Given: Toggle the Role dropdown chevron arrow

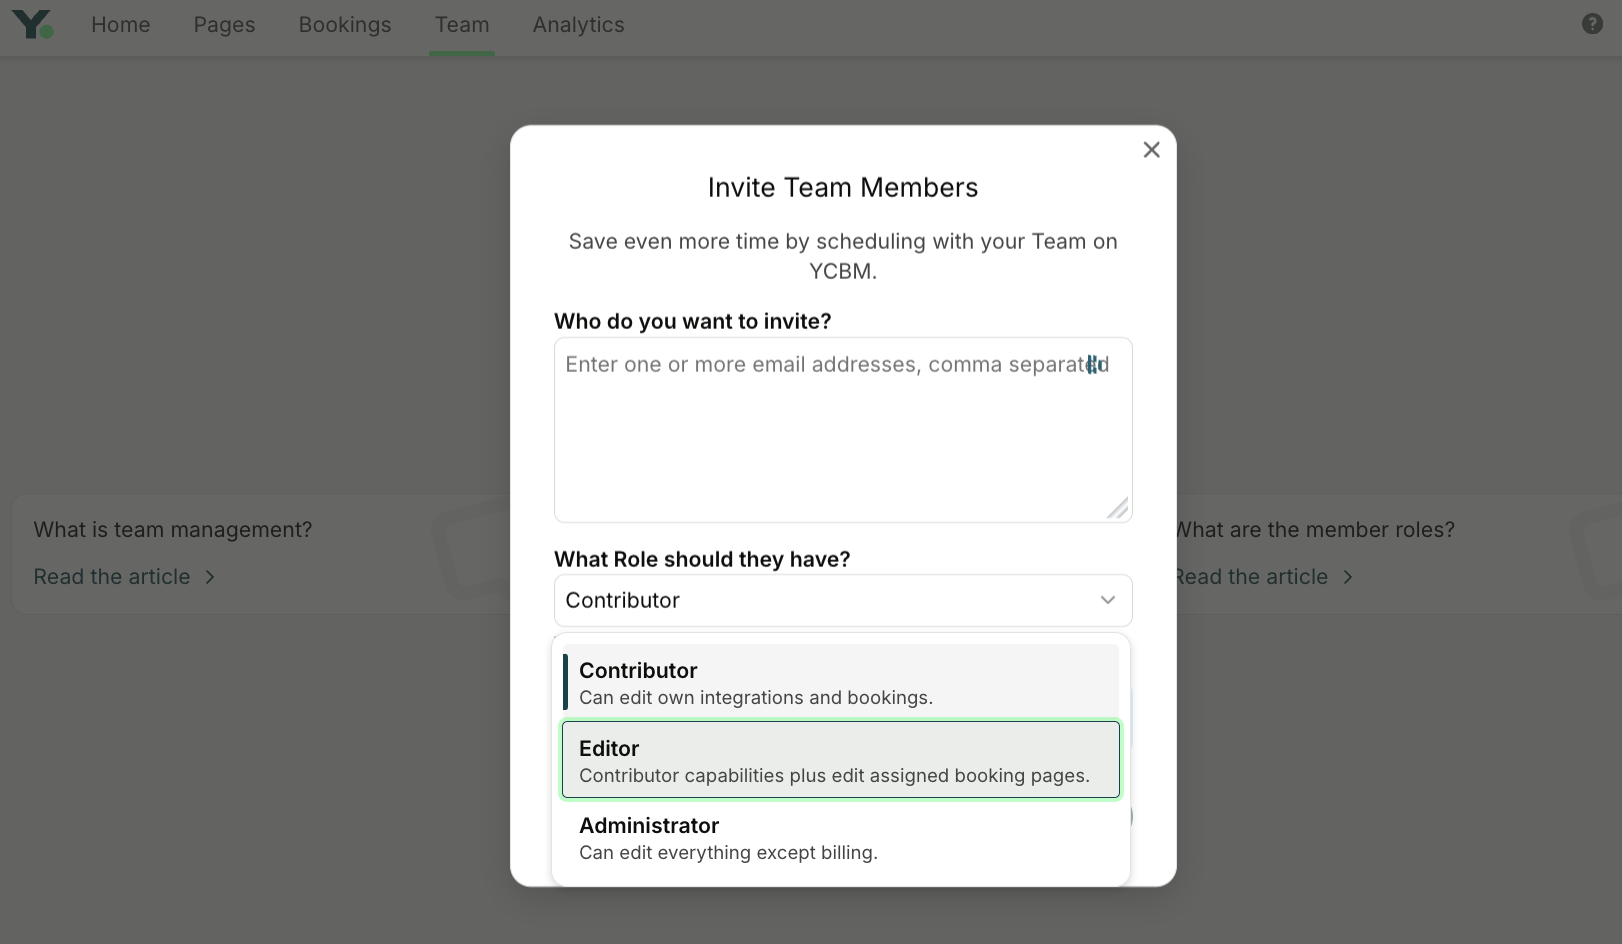Looking at the screenshot, I should click(x=1107, y=600).
